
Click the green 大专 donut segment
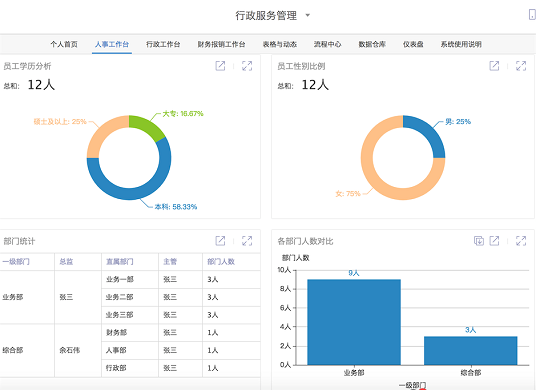(x=147, y=126)
